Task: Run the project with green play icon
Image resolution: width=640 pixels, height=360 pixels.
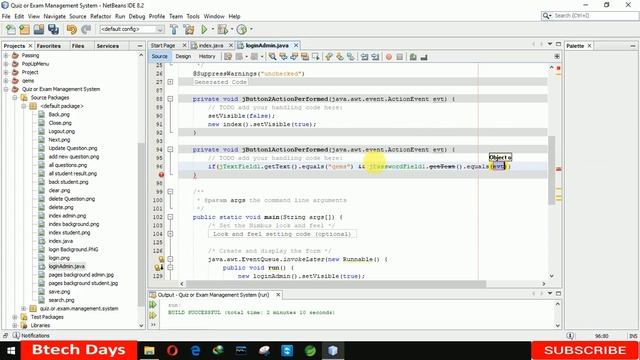Action: (204, 29)
